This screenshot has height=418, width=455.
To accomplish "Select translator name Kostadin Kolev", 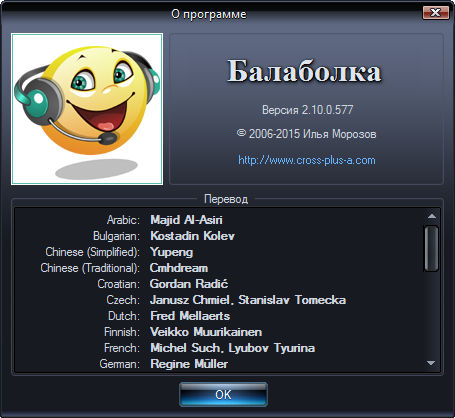I will coord(192,236).
